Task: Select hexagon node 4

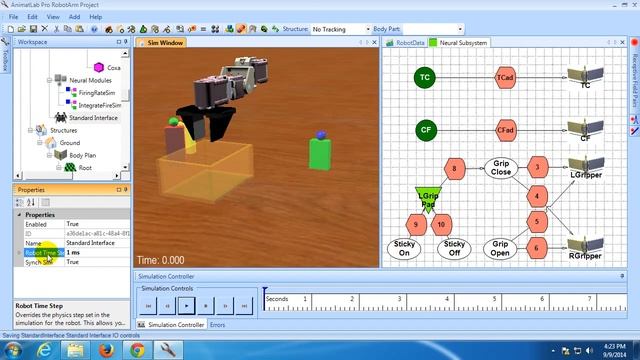Action: 537,196
